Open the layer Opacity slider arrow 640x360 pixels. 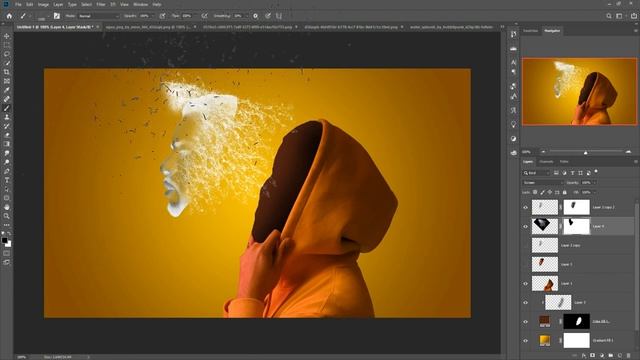tap(594, 182)
